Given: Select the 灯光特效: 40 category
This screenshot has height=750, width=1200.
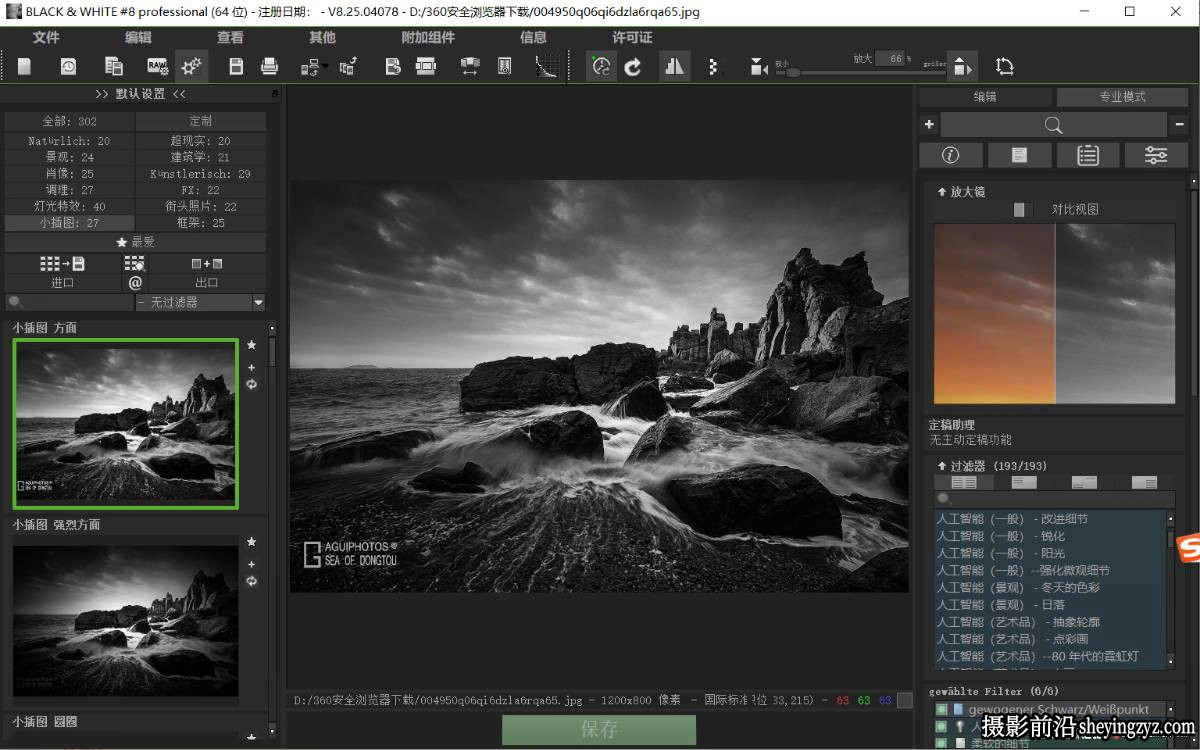Looking at the screenshot, I should click(70, 206).
